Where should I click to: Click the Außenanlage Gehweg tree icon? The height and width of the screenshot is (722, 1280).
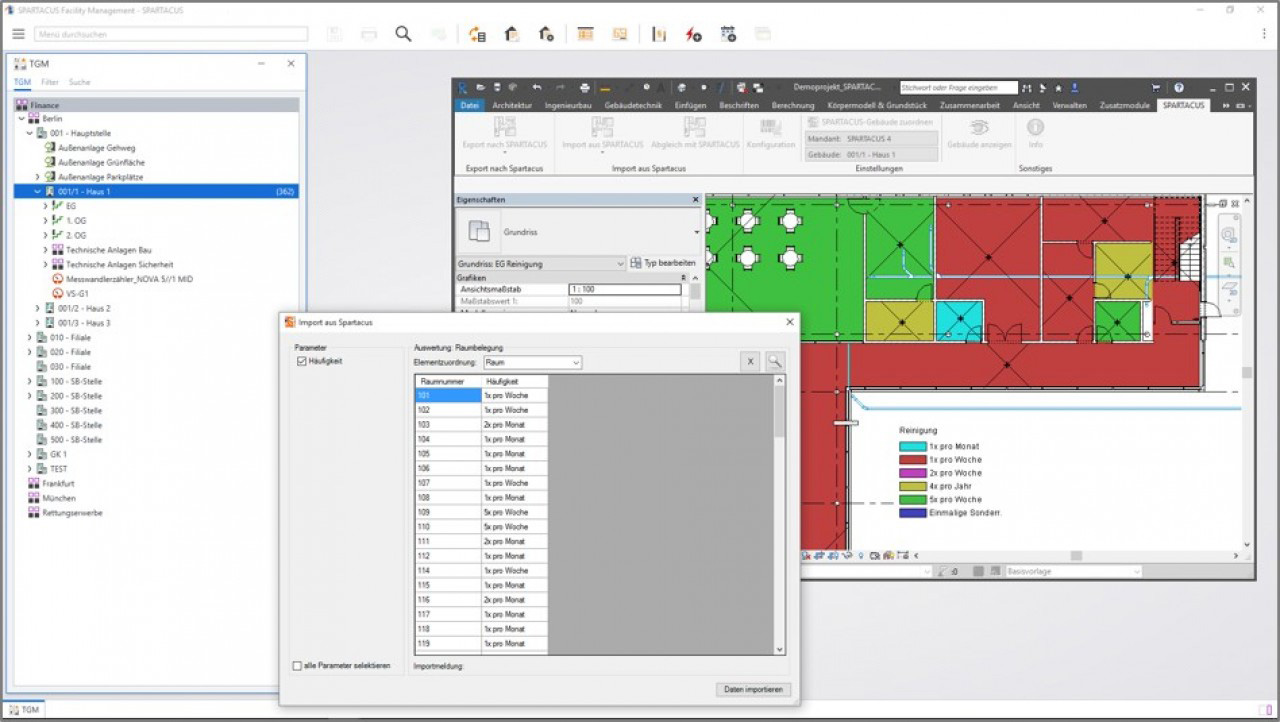tap(50, 148)
